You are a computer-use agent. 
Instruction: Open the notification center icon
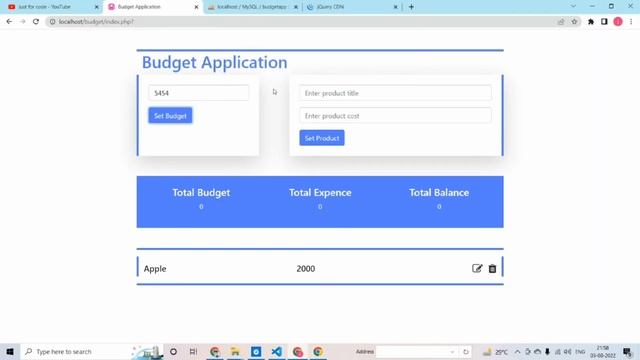point(627,351)
